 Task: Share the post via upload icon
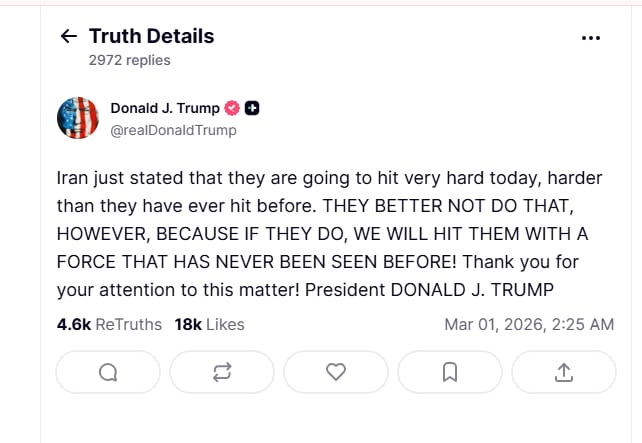(x=564, y=372)
